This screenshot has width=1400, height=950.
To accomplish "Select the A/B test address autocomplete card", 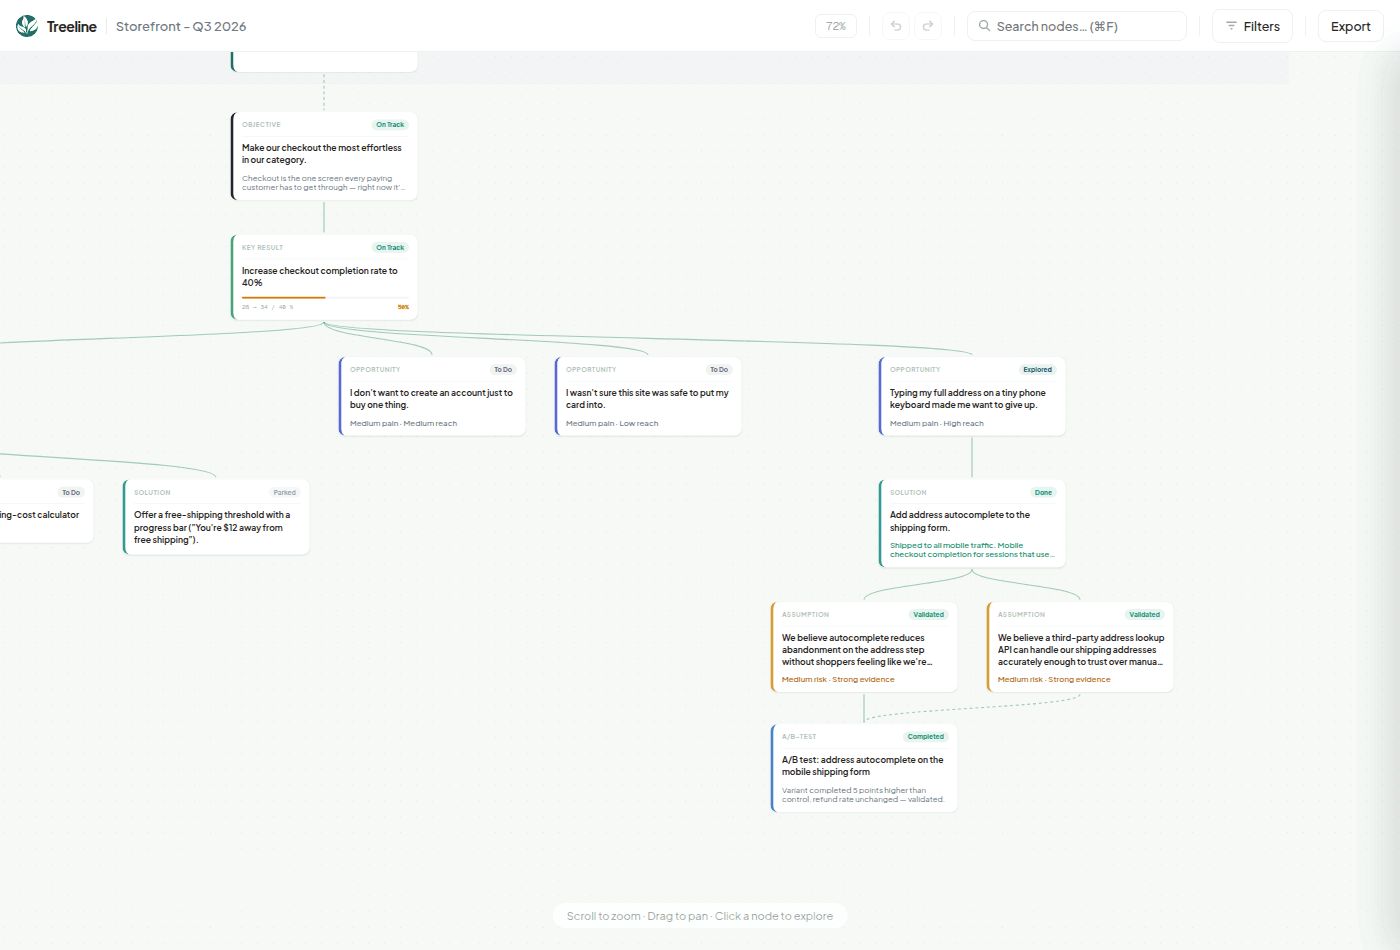I will [x=864, y=768].
